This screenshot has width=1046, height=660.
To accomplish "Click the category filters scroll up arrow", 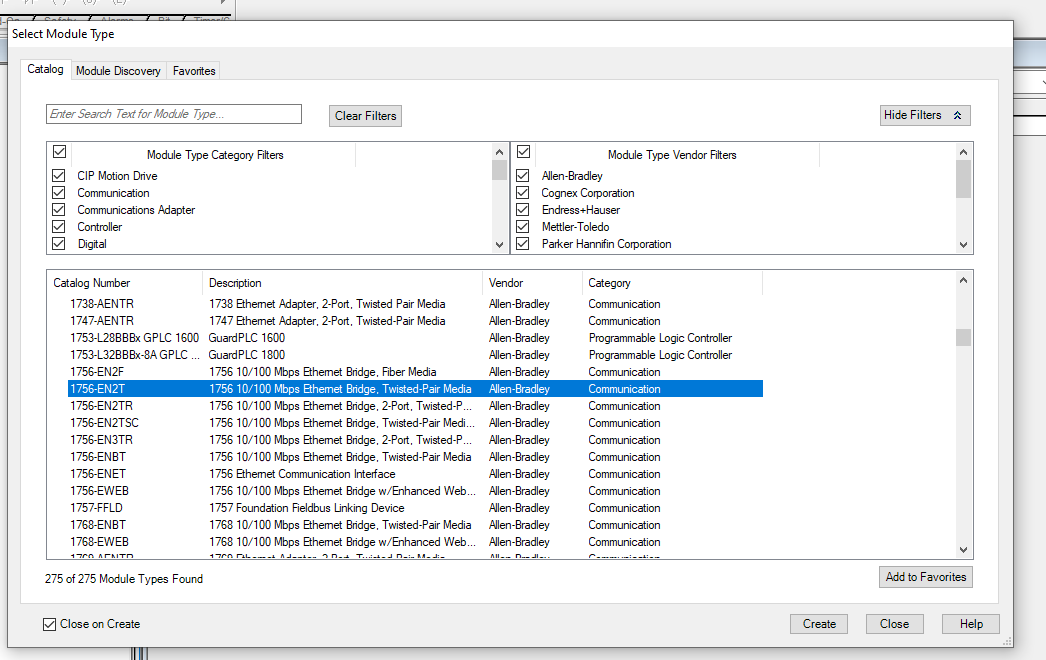I will [x=499, y=152].
